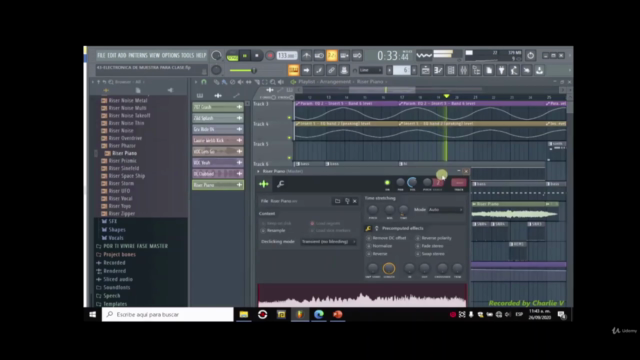Viewport: 640px width, 360px height.
Task: Select the Laurie Webb Kick picker clip
Action: [218, 140]
